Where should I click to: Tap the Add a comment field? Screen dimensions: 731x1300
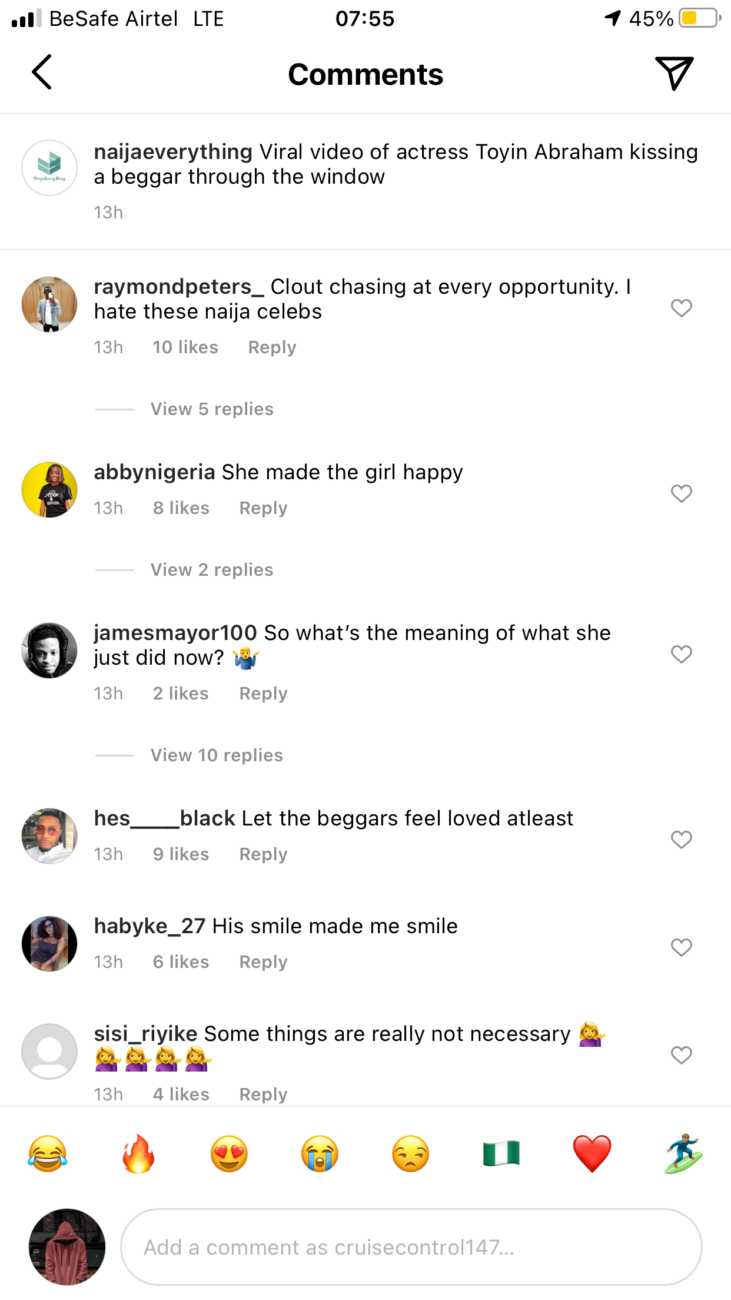(x=410, y=1247)
